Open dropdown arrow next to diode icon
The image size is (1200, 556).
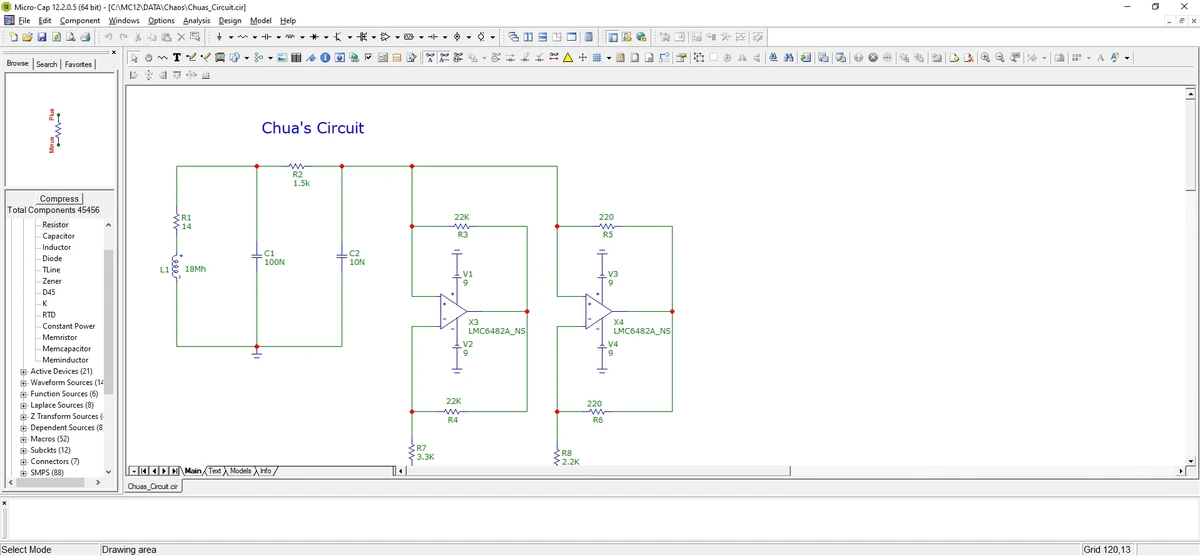[x=326, y=37]
